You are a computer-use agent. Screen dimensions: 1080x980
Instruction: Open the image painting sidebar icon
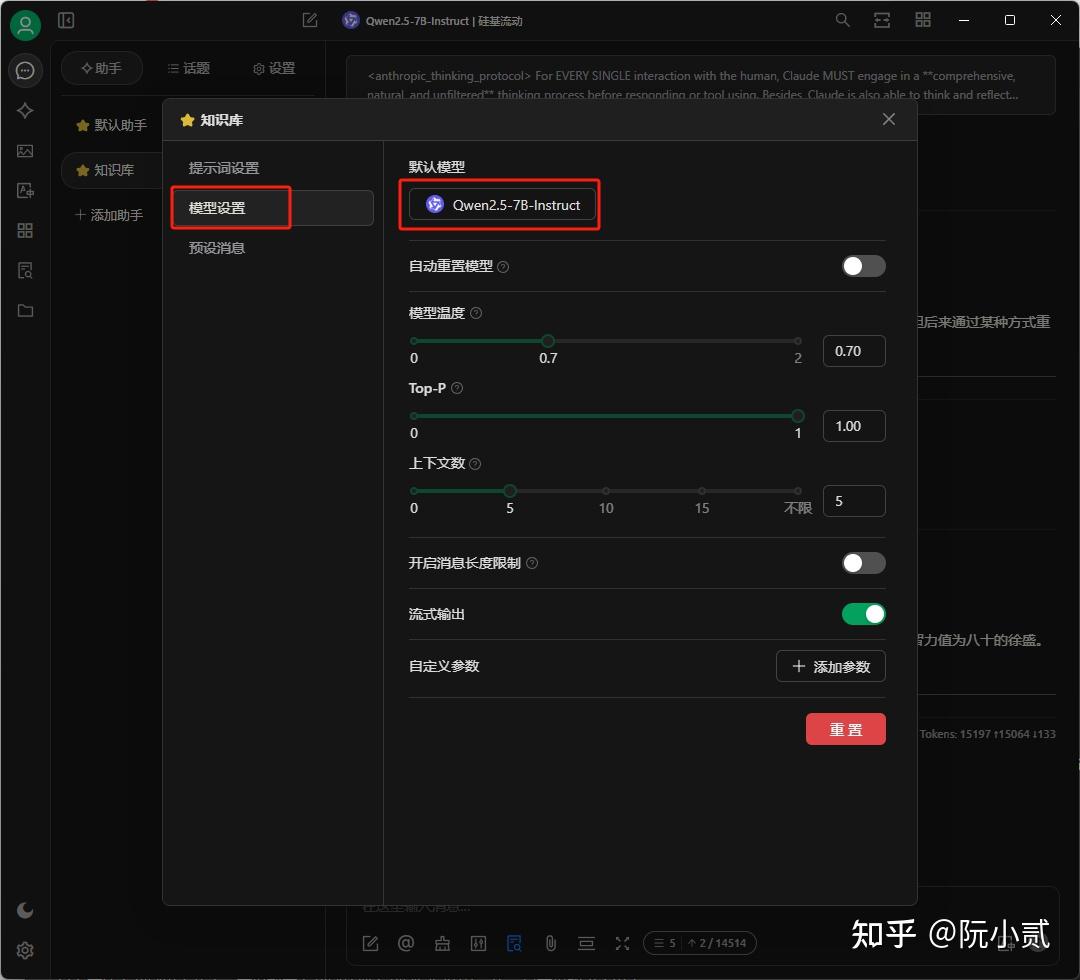[x=25, y=151]
